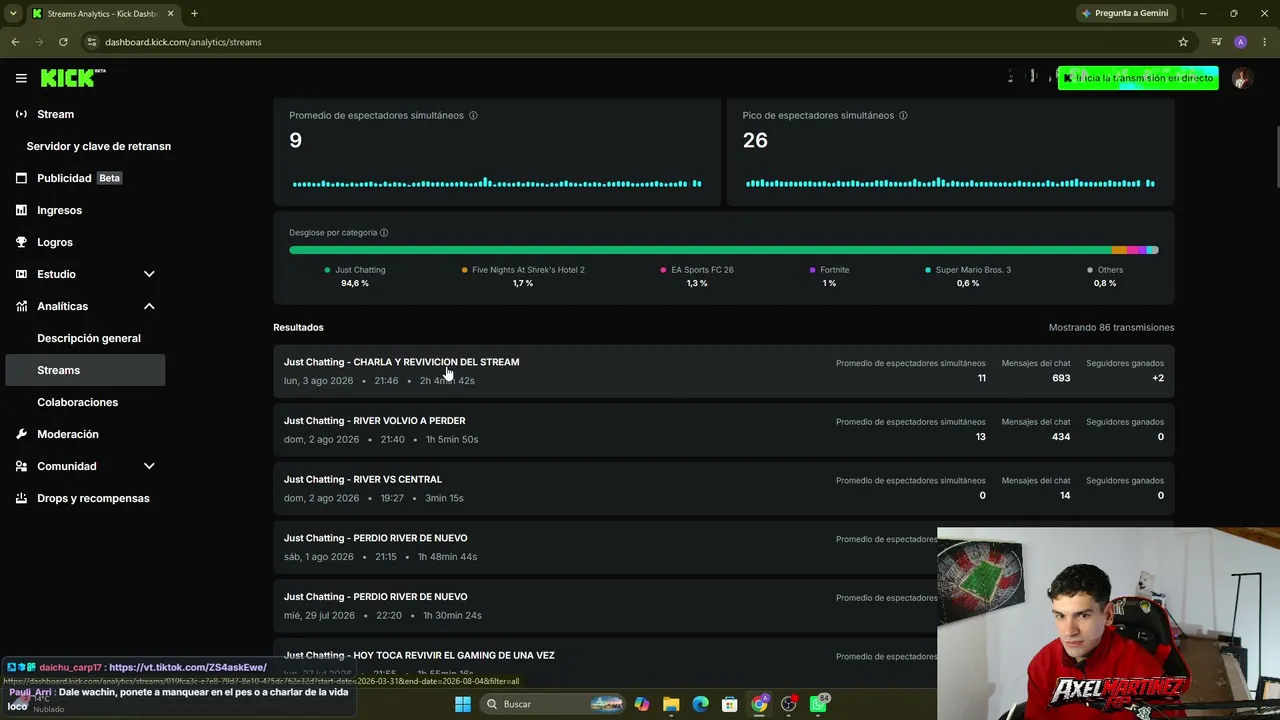The width and height of the screenshot is (1280, 720).
Task: Open the hamburger menu beside the Kick logo
Action: (x=21, y=78)
